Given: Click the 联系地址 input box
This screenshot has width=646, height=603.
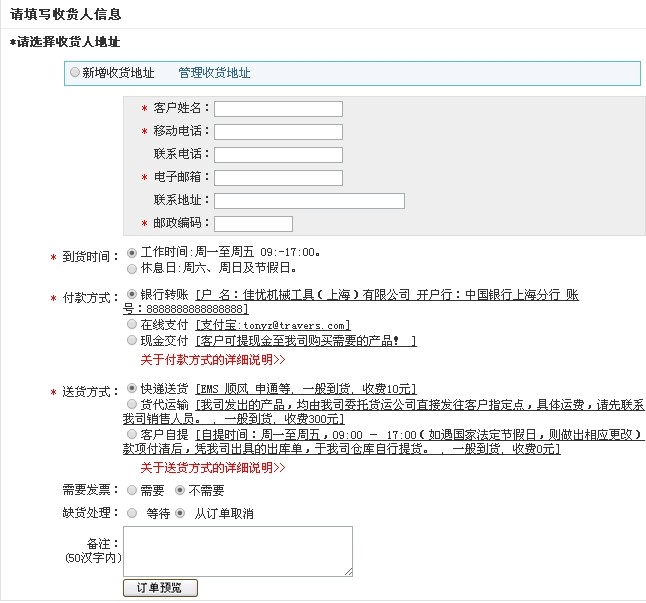Looking at the screenshot, I should pos(309,201).
